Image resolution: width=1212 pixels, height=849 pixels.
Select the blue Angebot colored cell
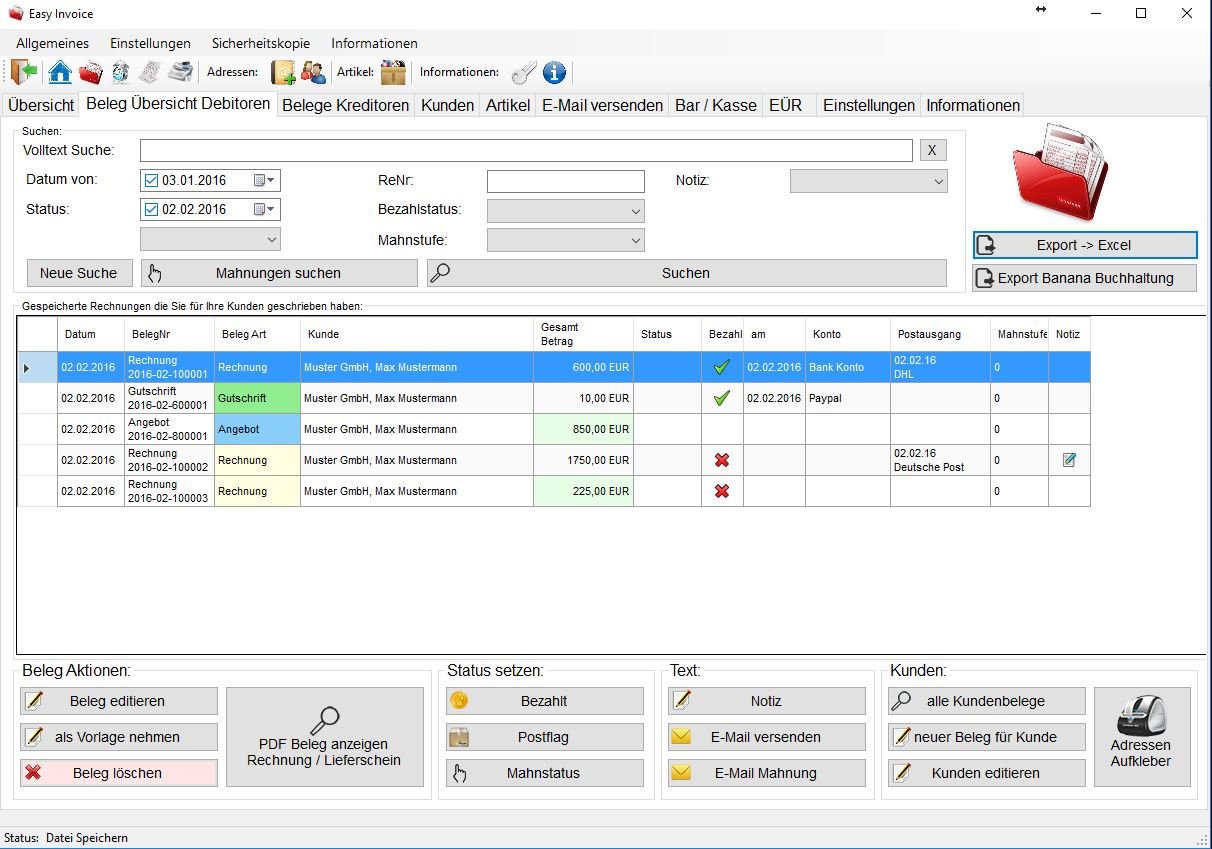[257, 429]
